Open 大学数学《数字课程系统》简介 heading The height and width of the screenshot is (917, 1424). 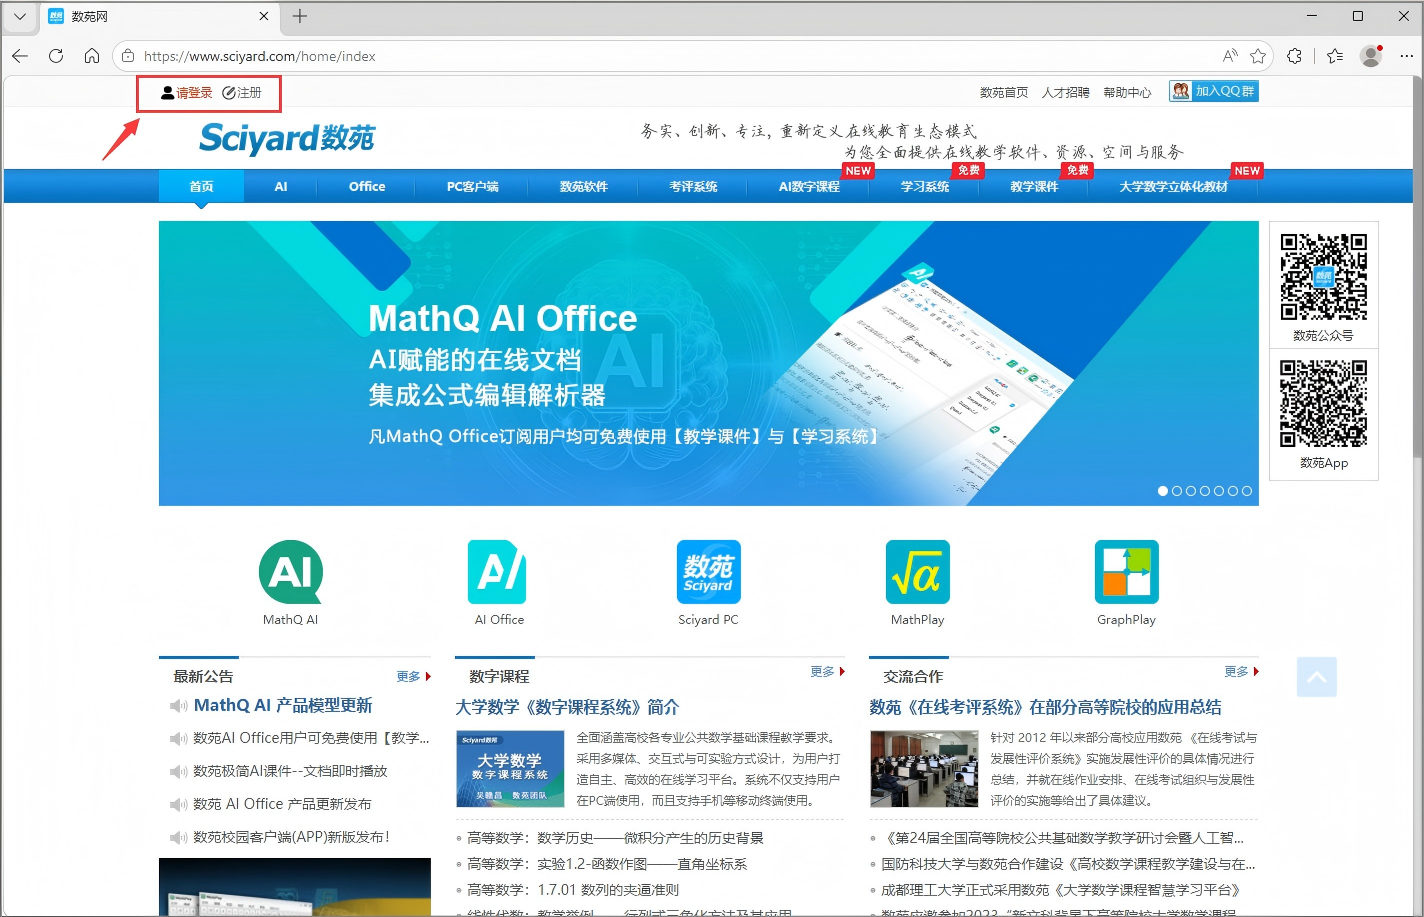pos(567,707)
